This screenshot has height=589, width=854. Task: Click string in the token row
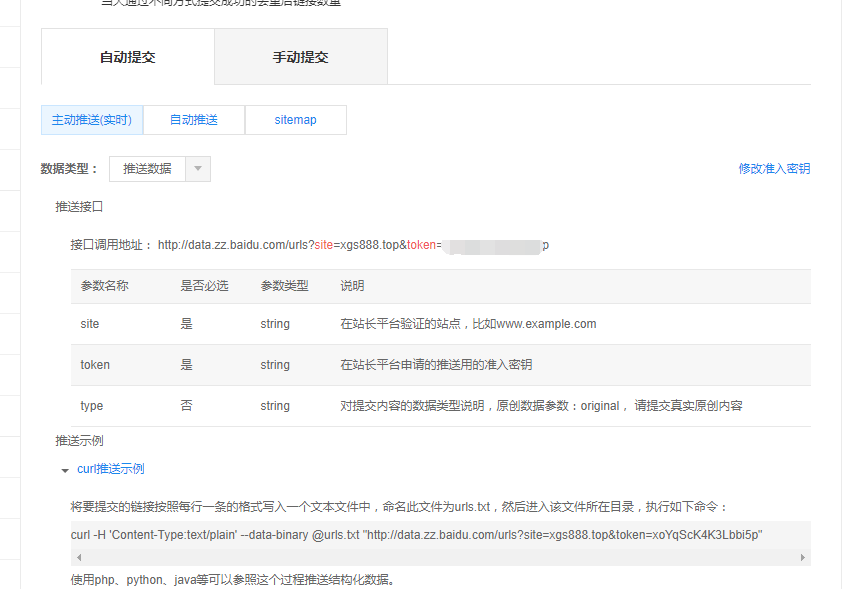pos(275,365)
